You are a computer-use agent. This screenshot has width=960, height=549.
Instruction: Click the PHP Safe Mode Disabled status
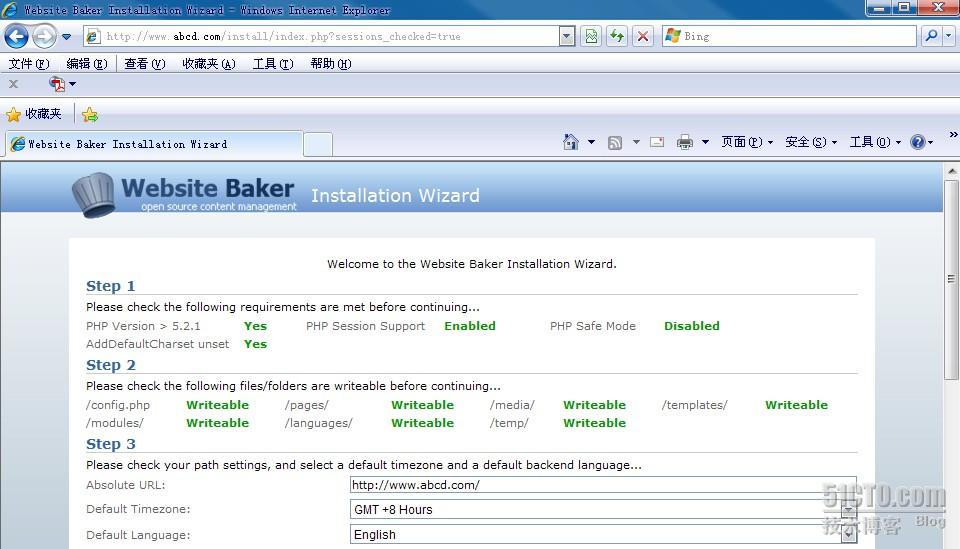tap(692, 326)
